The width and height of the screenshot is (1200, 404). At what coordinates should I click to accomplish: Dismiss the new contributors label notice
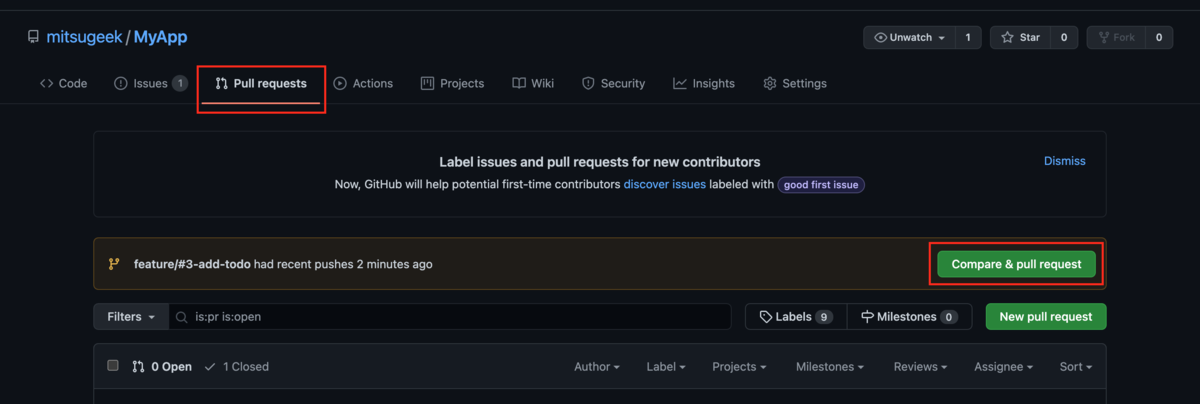pyautogui.click(x=1064, y=161)
